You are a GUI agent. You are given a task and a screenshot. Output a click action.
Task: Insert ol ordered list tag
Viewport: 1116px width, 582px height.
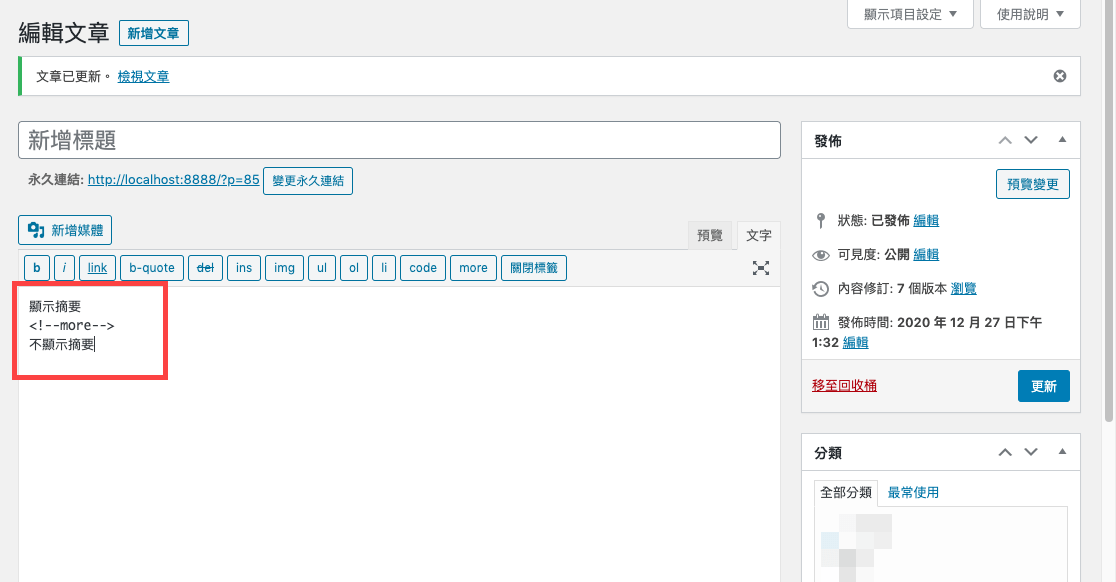click(x=354, y=268)
